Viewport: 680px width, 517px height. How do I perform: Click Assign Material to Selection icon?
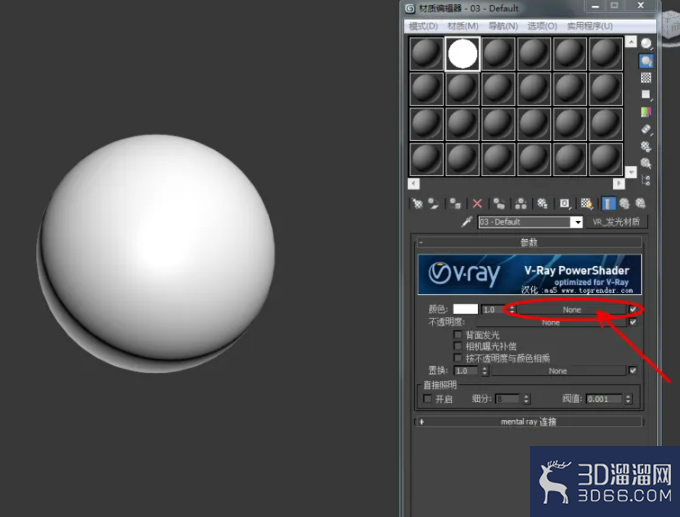[x=455, y=203]
